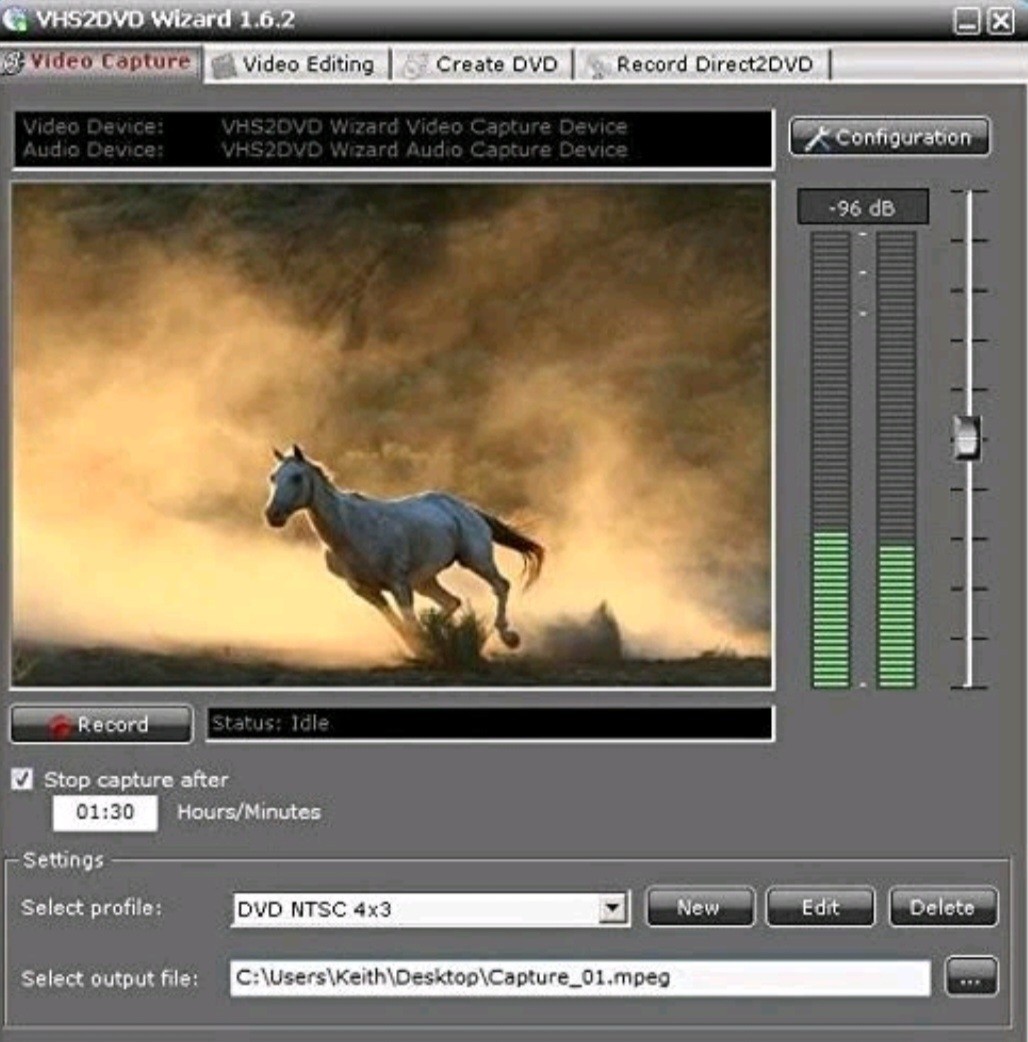Uncheck the Stop capture after checkbox
Image resolution: width=1028 pixels, height=1042 pixels.
[x=22, y=779]
